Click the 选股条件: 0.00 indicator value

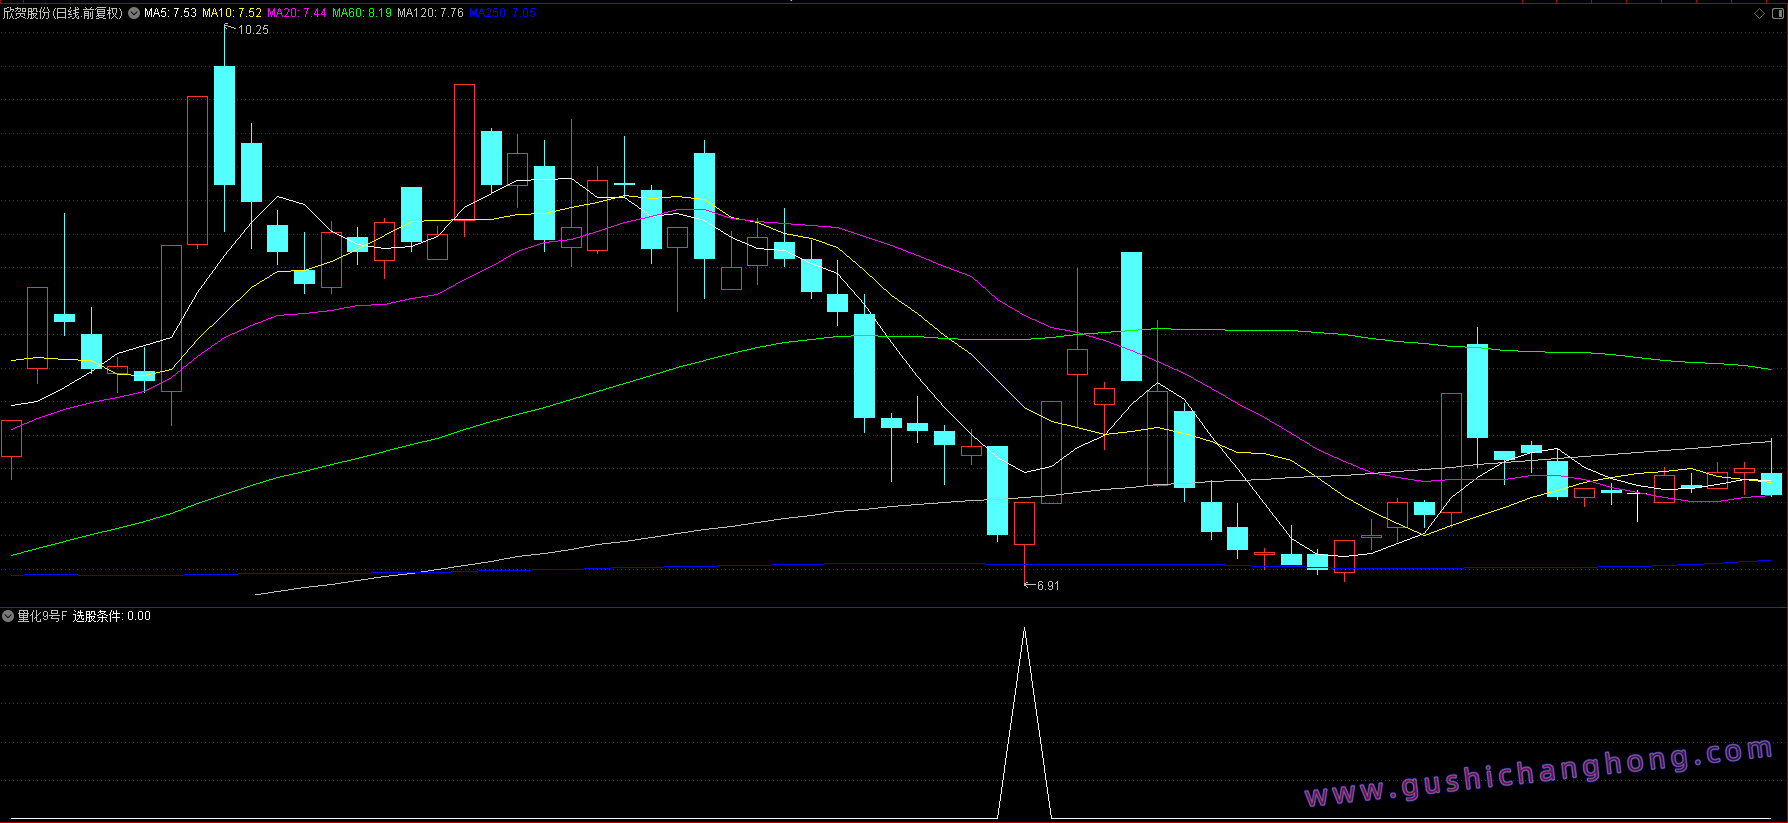pos(112,616)
